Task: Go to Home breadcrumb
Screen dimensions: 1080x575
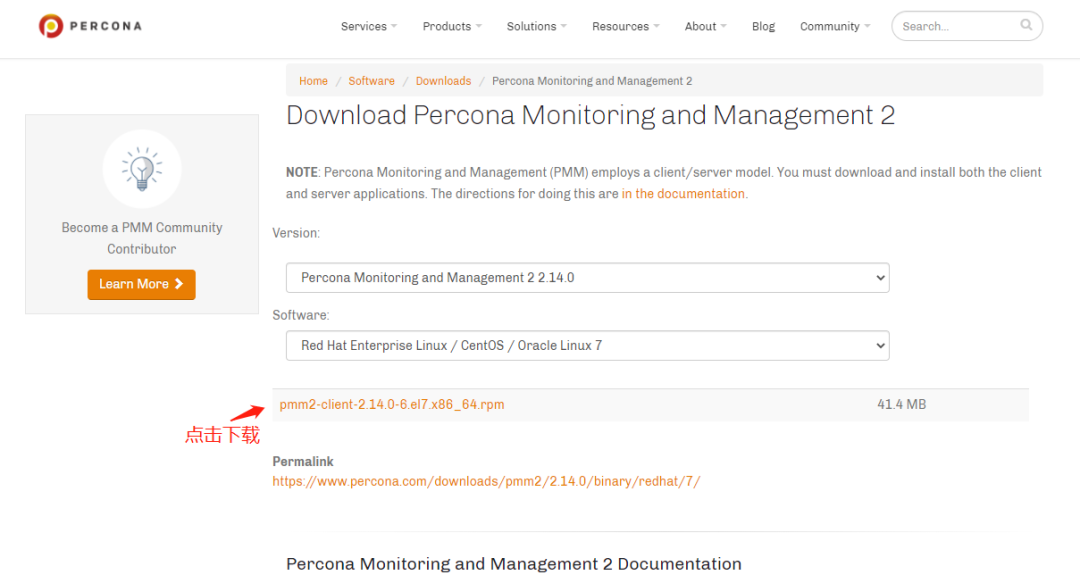Action: pos(313,81)
